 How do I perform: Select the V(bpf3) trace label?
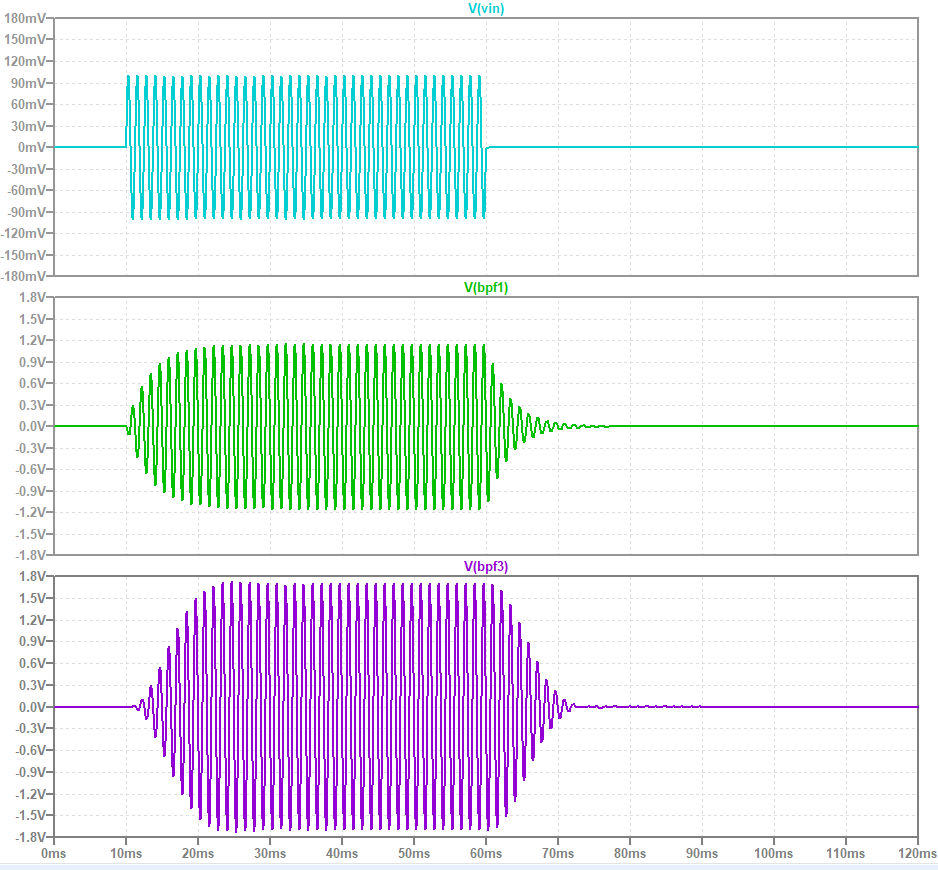[x=485, y=567]
